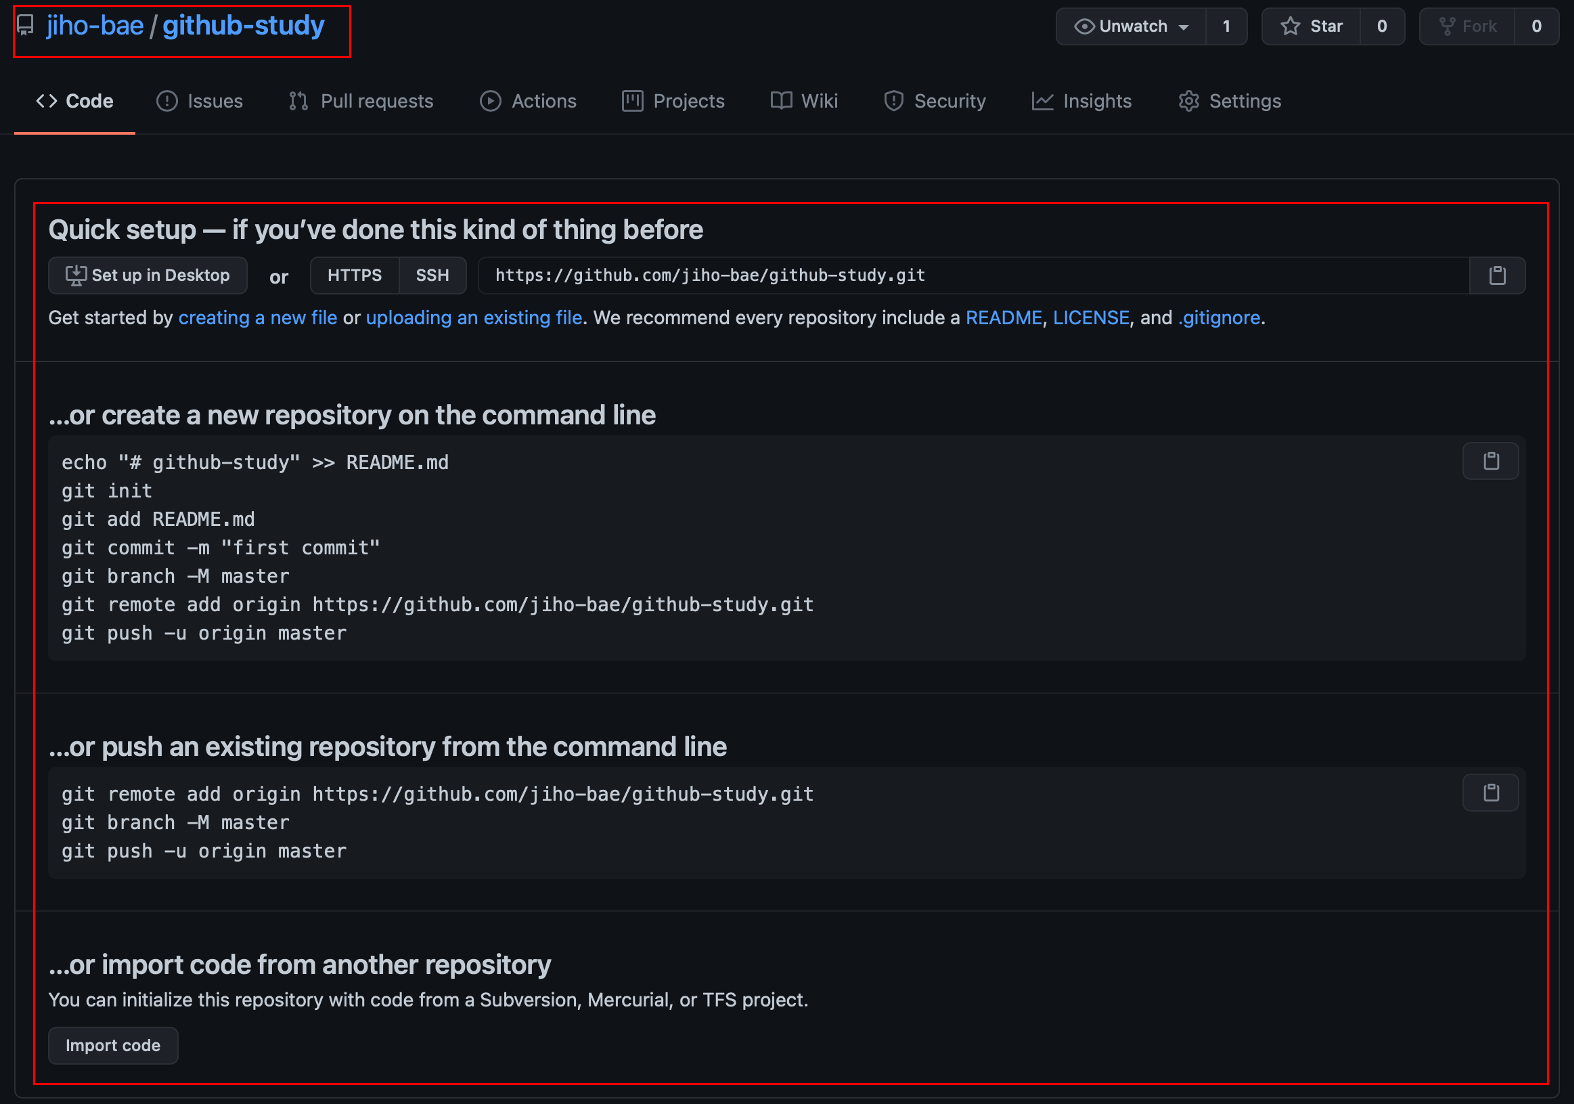Open the fork count next to Fork
This screenshot has width=1574, height=1104.
[1537, 26]
